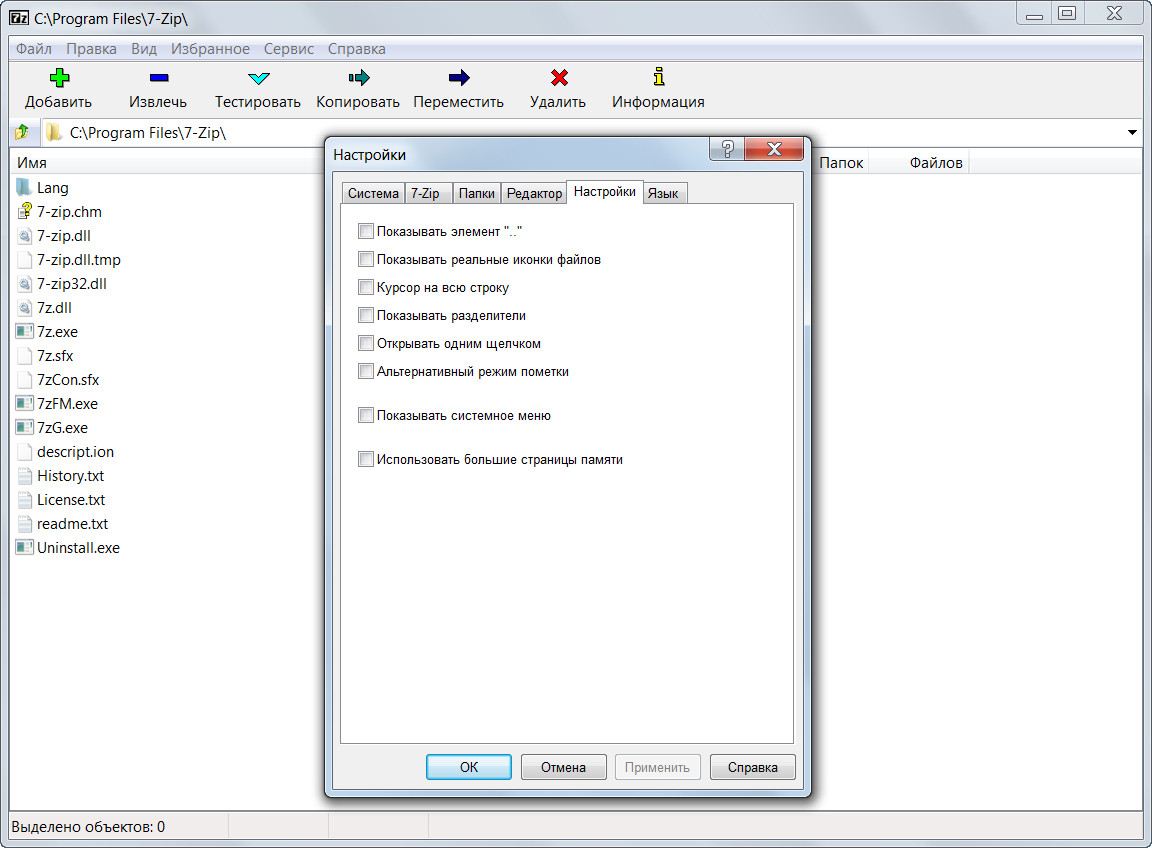Click the 7zG.exe application icon
1152x848 pixels.
pos(24,428)
